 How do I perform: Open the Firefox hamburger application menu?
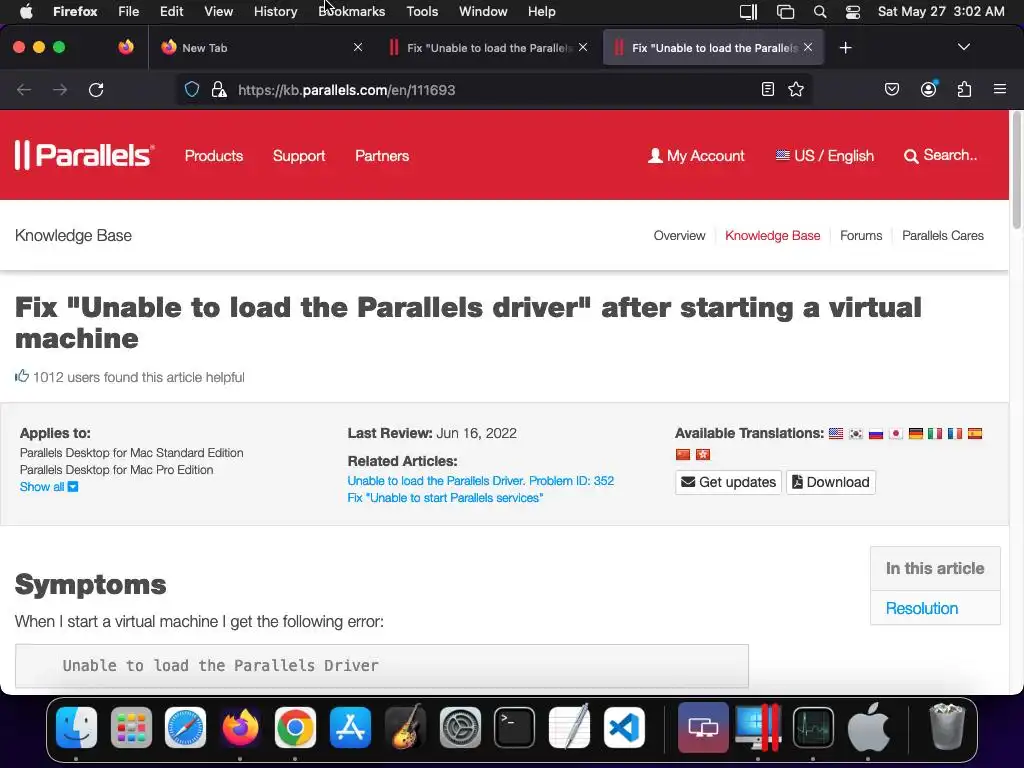1000,89
